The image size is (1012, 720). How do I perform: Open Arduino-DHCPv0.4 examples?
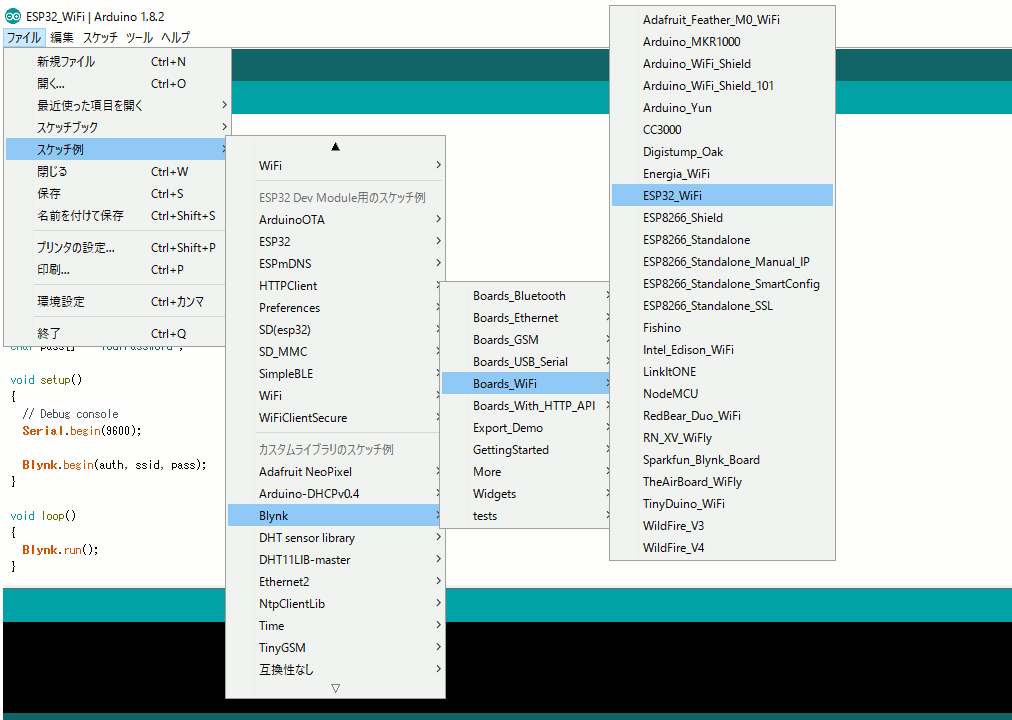[336, 494]
